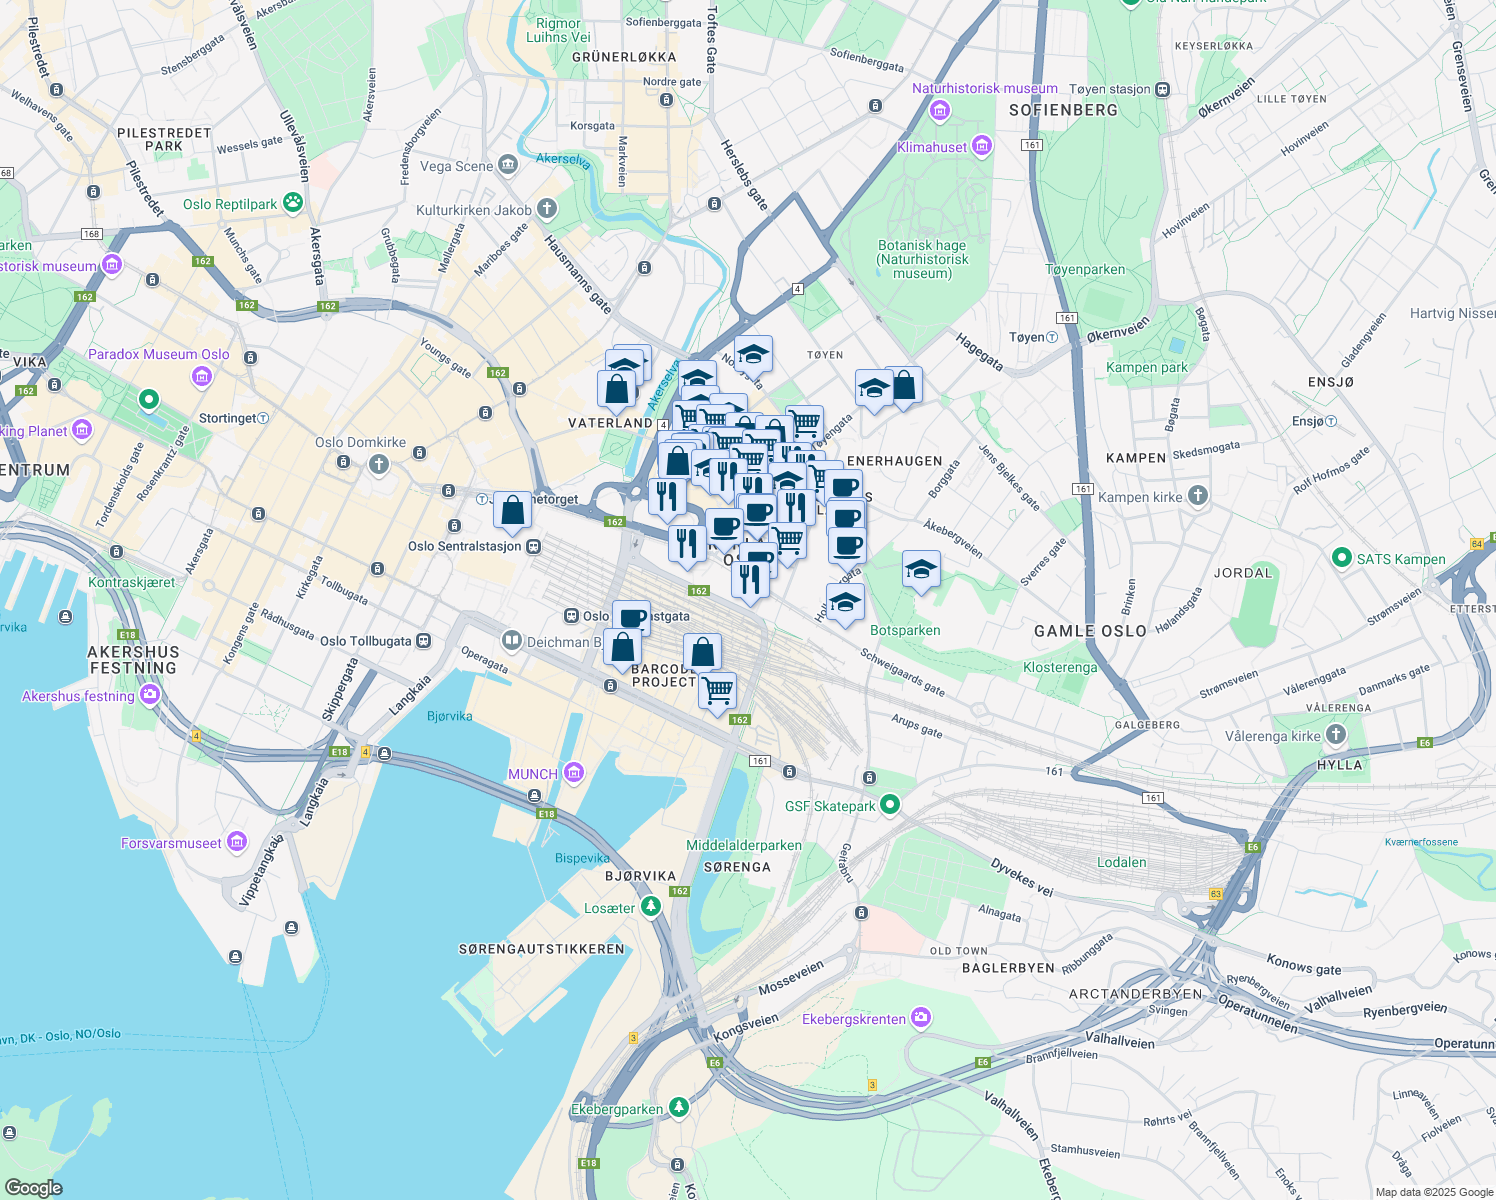The image size is (1496, 1200).
Task: Click the Kontraskjæret label
Action: pos(132,582)
